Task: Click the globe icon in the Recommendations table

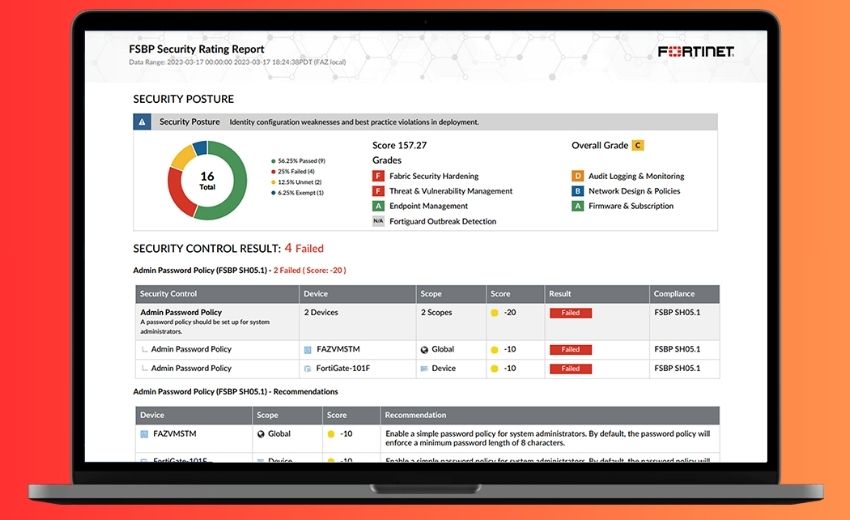Action: point(261,434)
